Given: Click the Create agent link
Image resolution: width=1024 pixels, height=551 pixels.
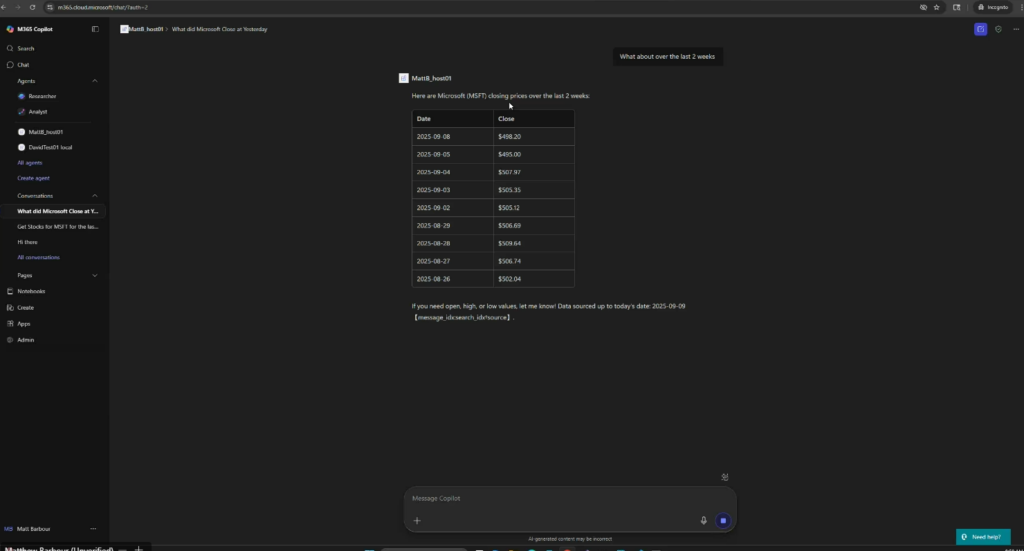Looking at the screenshot, I should (x=33, y=178).
